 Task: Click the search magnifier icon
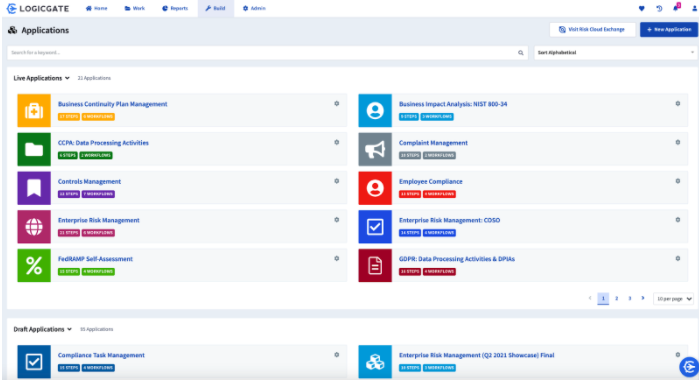click(520, 53)
